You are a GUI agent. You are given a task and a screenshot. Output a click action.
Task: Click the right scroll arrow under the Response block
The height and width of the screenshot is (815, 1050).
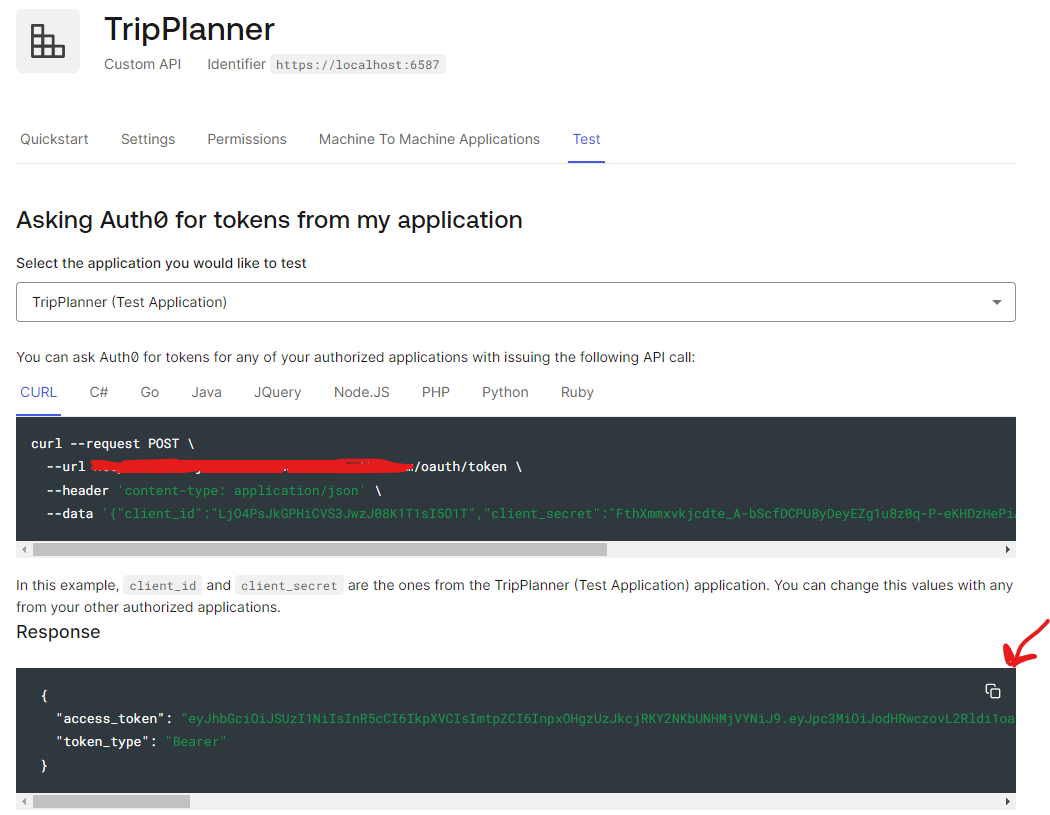pos(1009,801)
